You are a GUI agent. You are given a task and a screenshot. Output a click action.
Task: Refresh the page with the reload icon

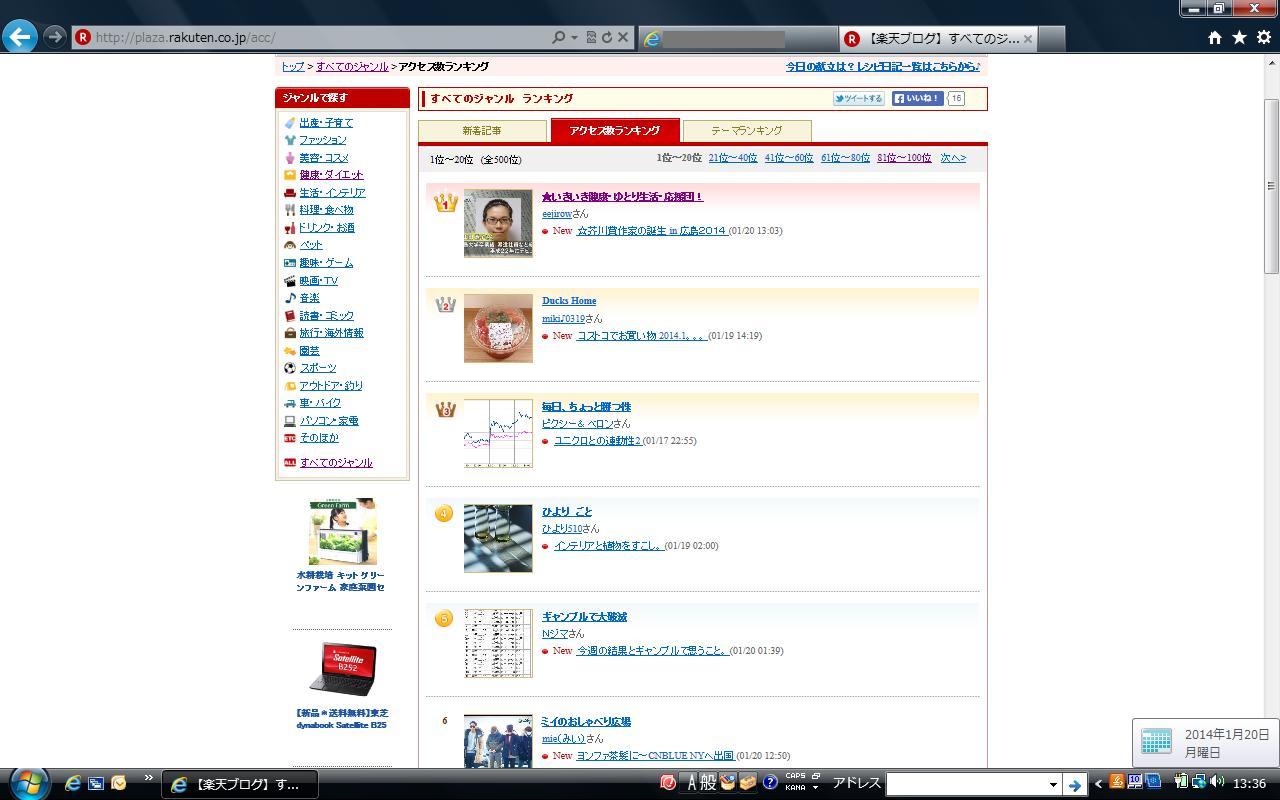pyautogui.click(x=607, y=37)
